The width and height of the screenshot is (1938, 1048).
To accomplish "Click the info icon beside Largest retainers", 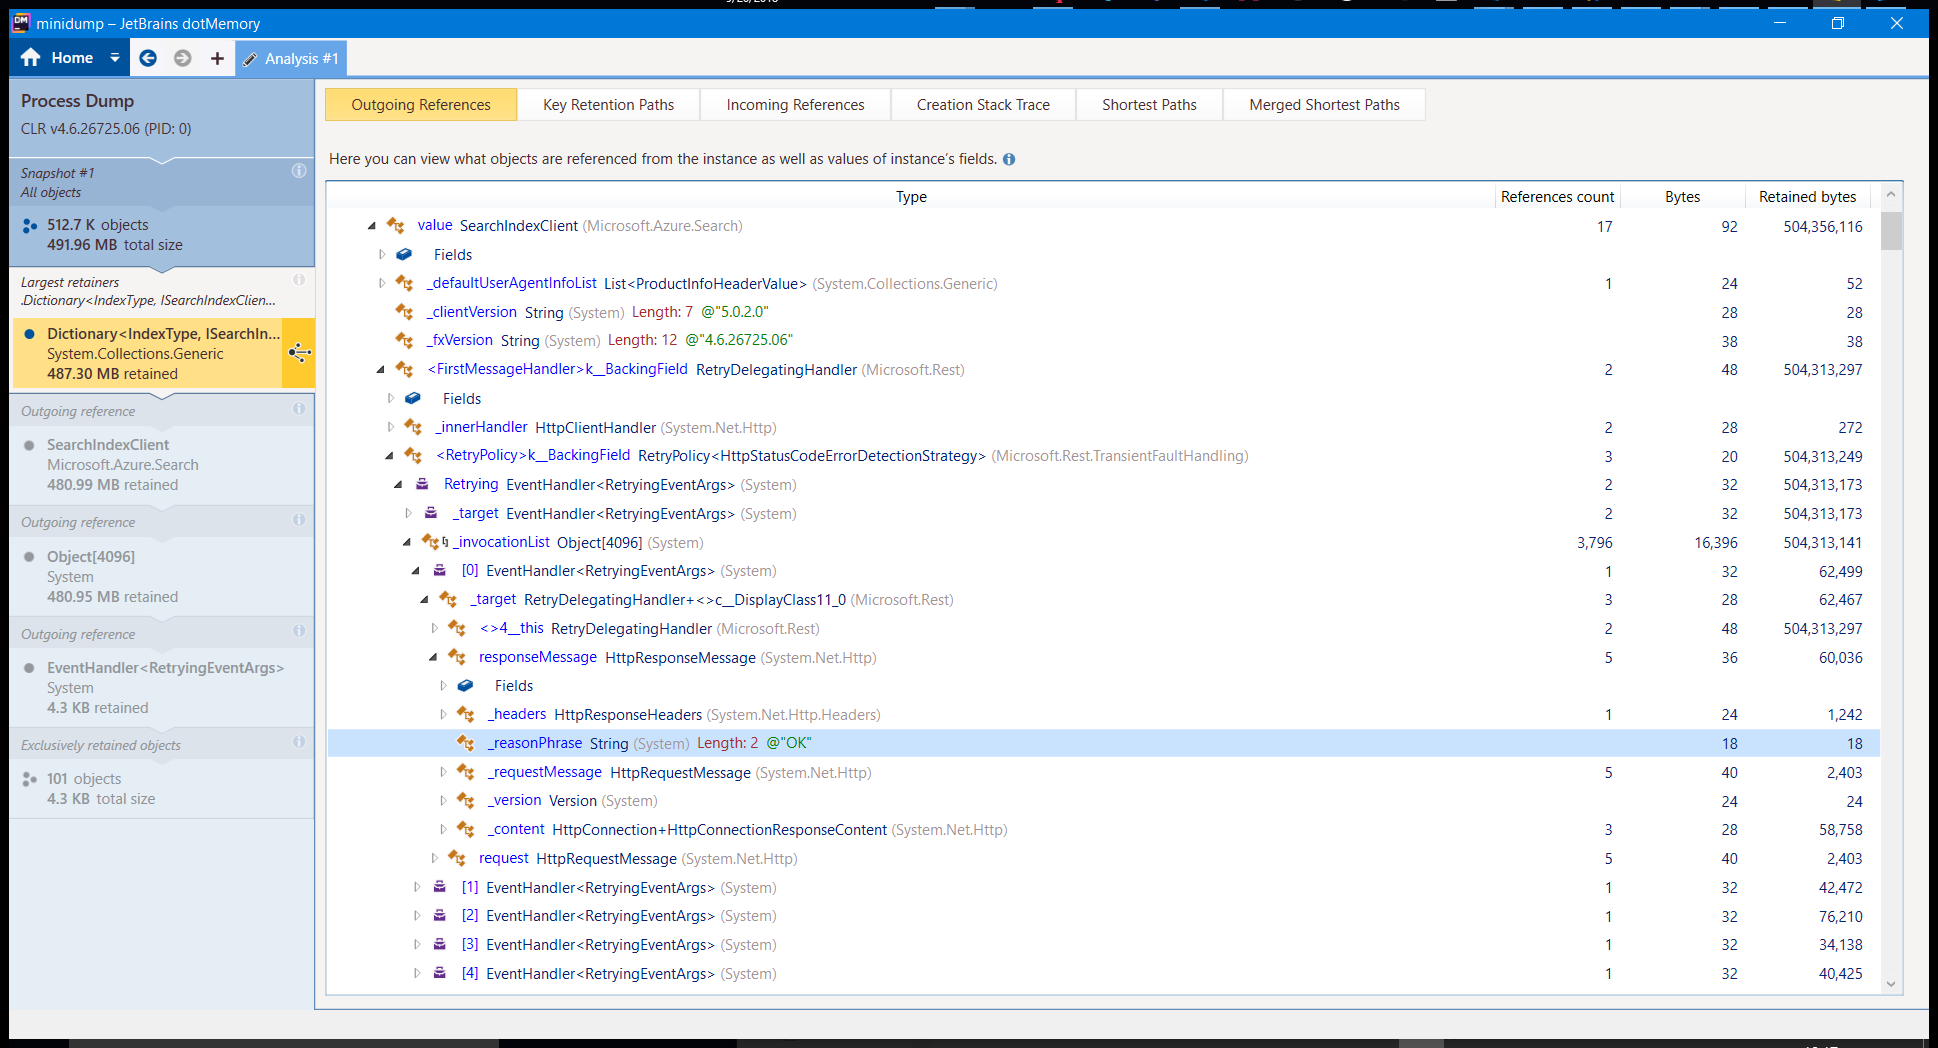I will tap(299, 280).
